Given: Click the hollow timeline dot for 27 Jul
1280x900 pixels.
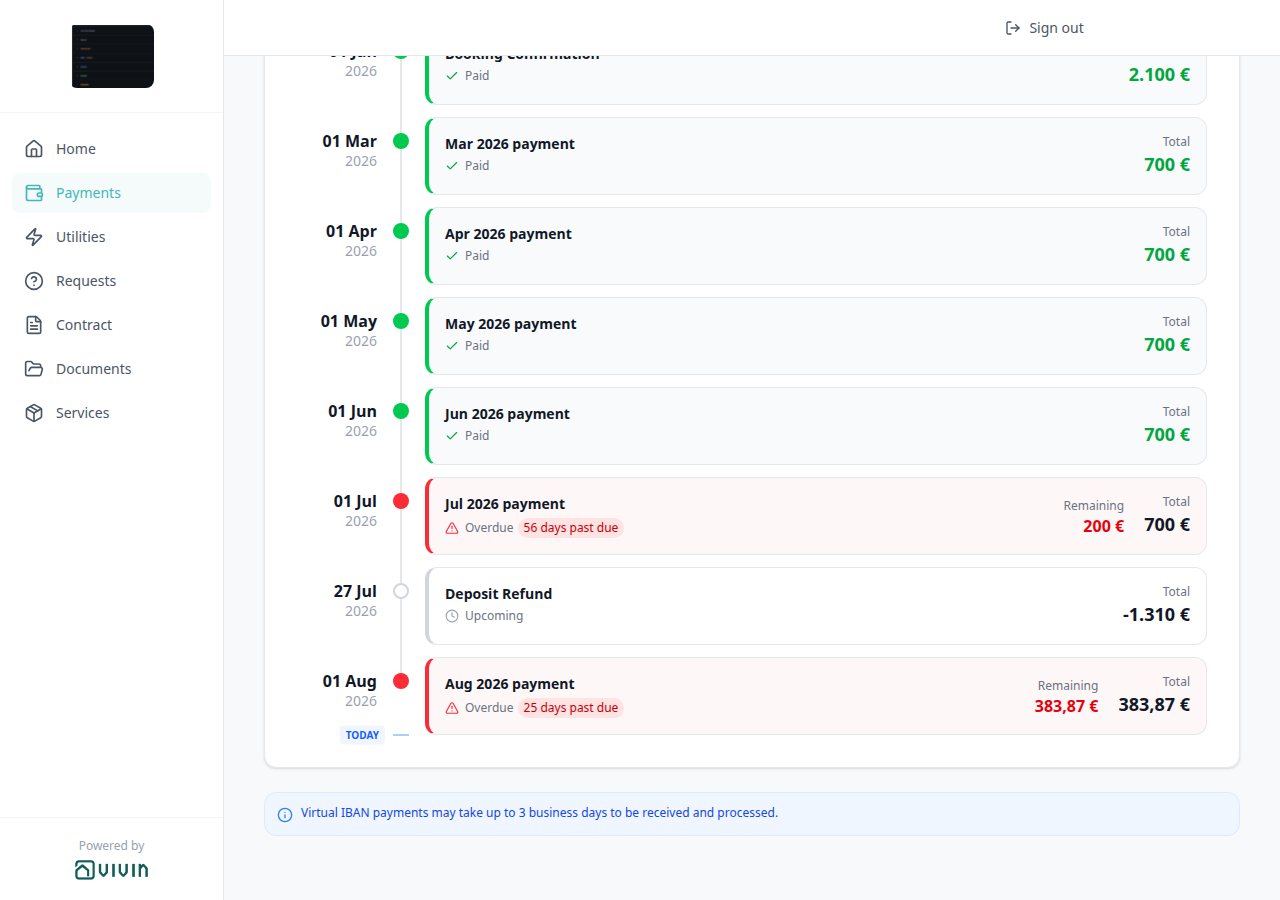Looking at the screenshot, I should [401, 591].
